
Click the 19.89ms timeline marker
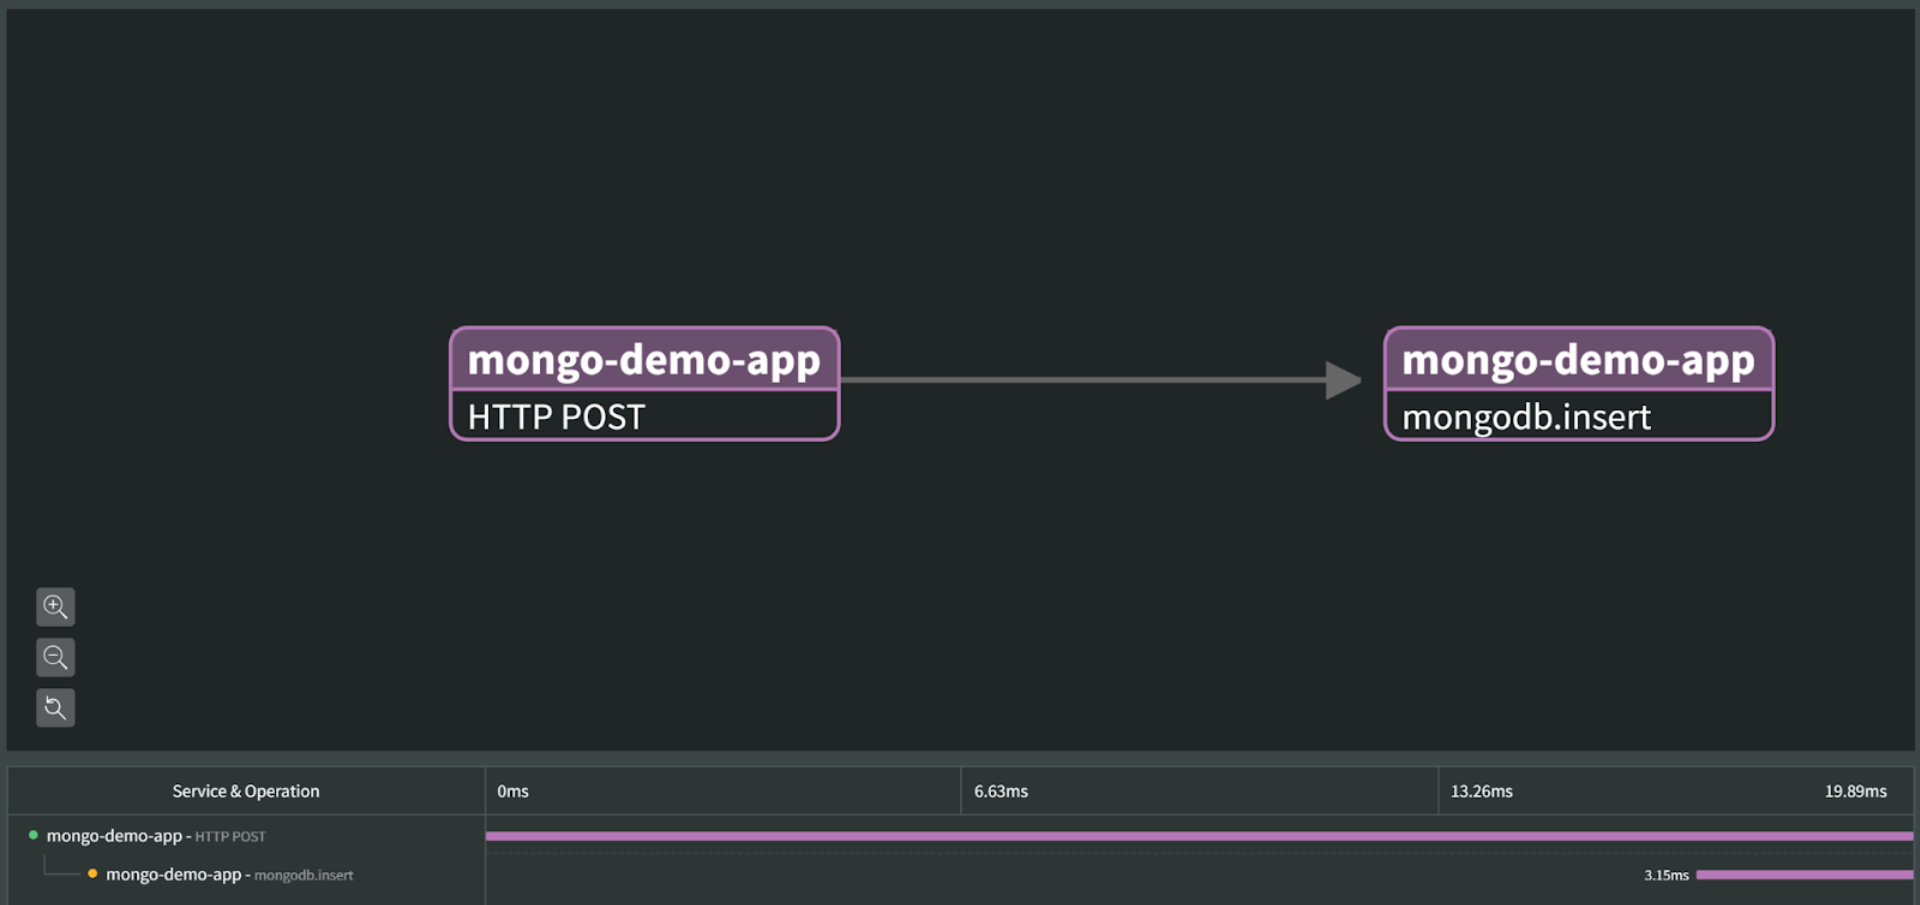pyautogui.click(x=1855, y=791)
